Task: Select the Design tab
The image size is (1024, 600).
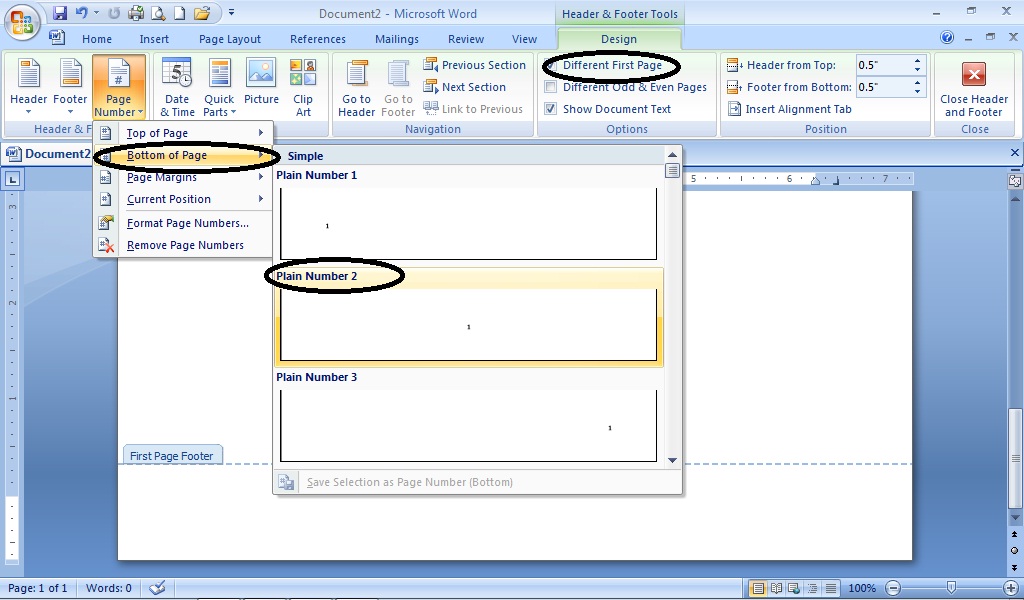Action: point(618,39)
